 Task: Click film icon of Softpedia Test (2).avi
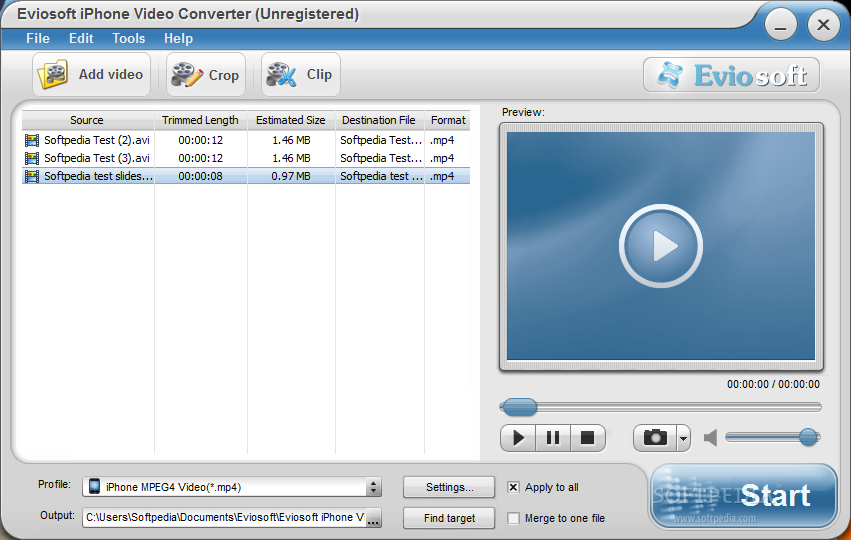(x=32, y=141)
